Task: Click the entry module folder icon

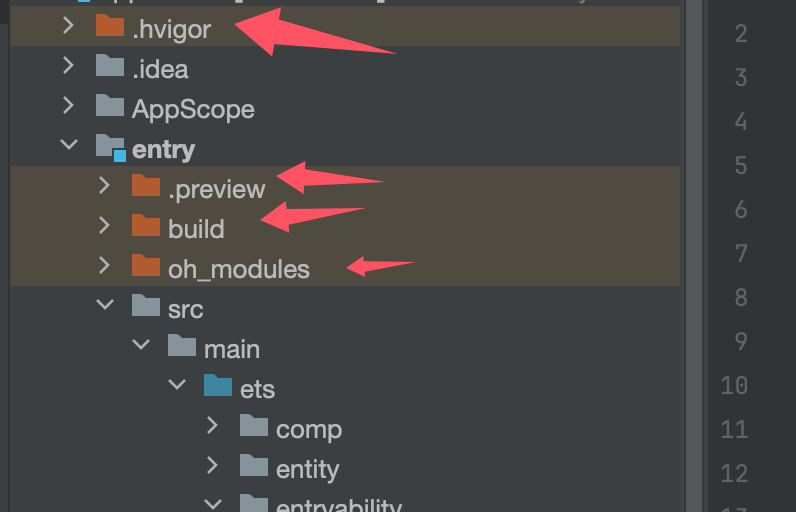Action: click(111, 148)
